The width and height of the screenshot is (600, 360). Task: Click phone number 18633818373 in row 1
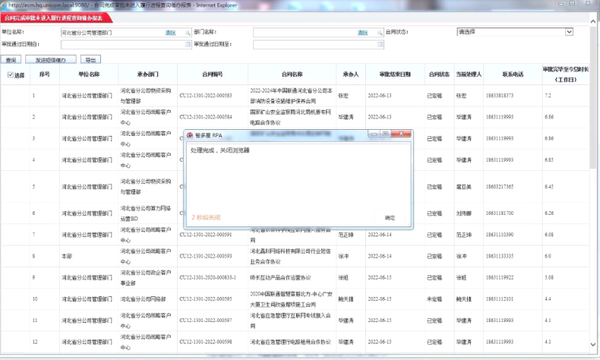click(500, 96)
